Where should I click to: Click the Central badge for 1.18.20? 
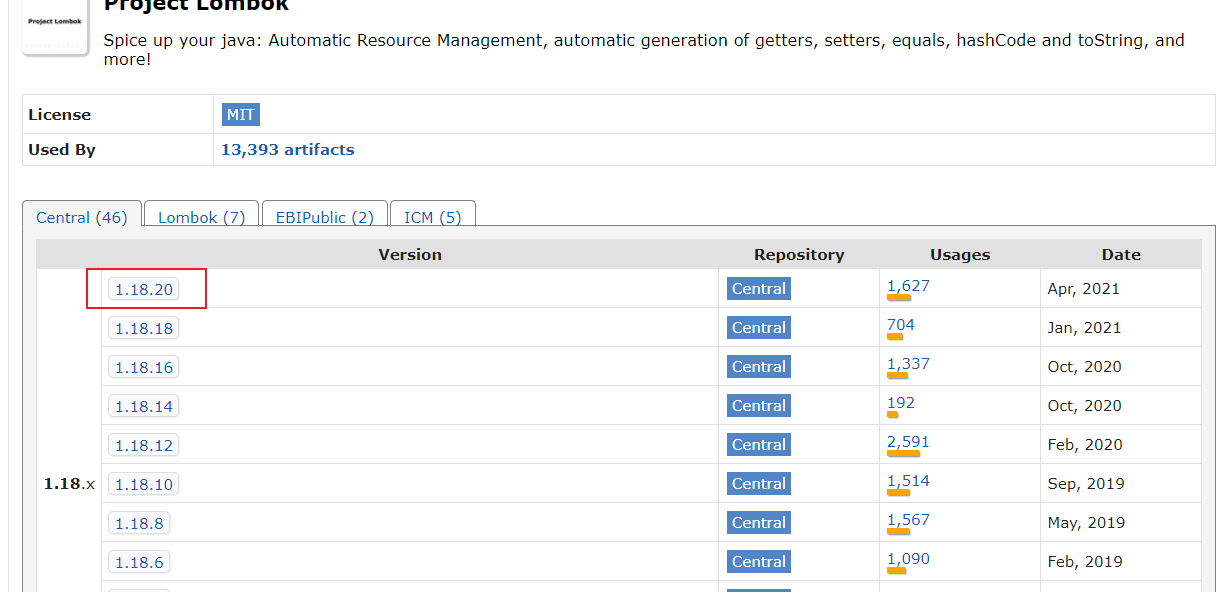pyautogui.click(x=759, y=289)
